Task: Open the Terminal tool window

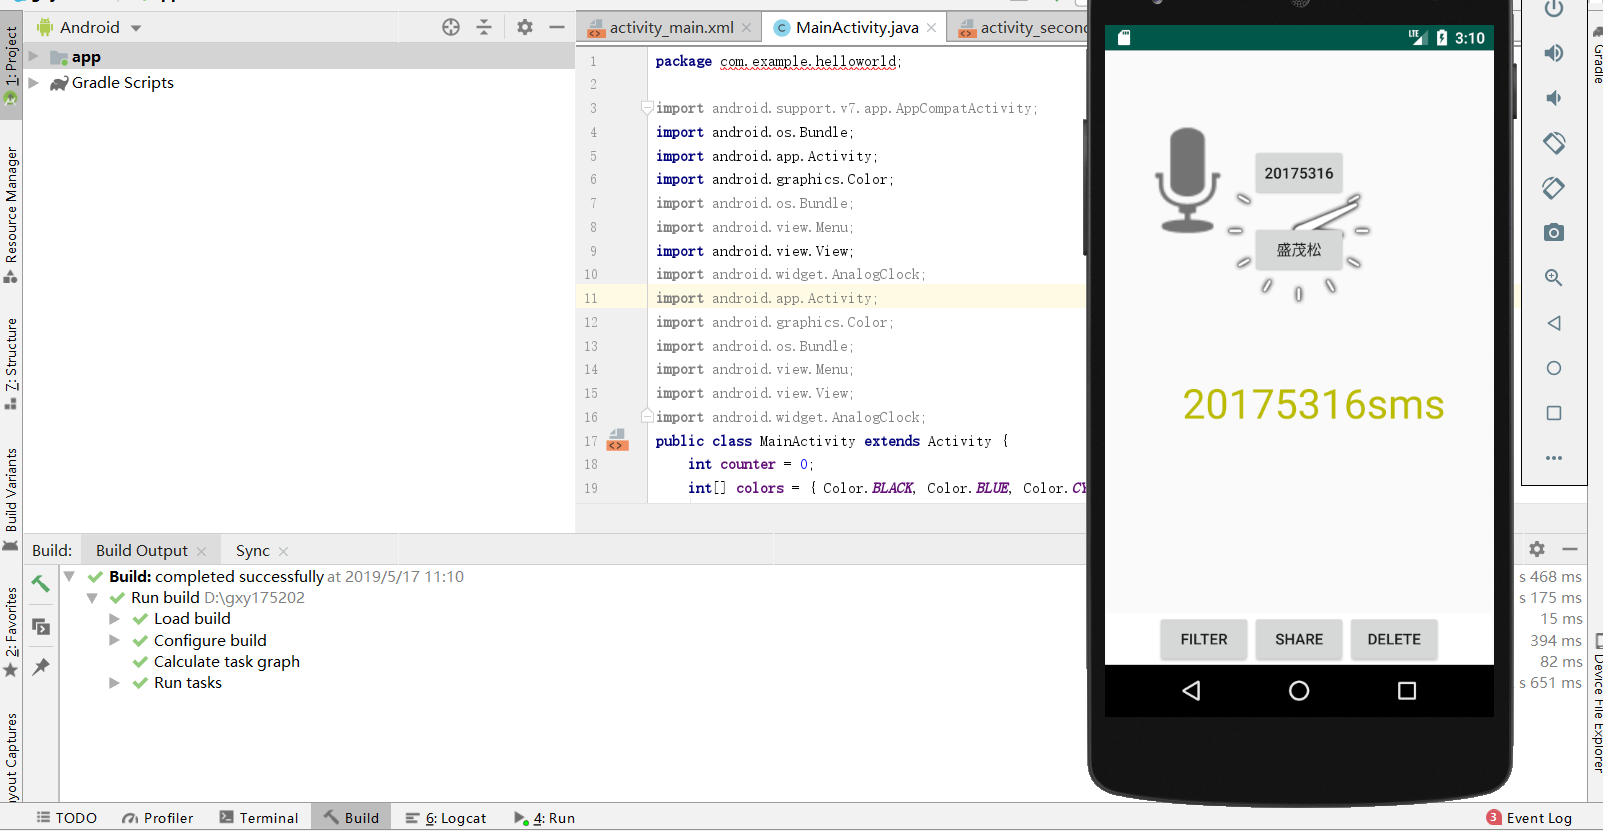Action: click(x=259, y=818)
